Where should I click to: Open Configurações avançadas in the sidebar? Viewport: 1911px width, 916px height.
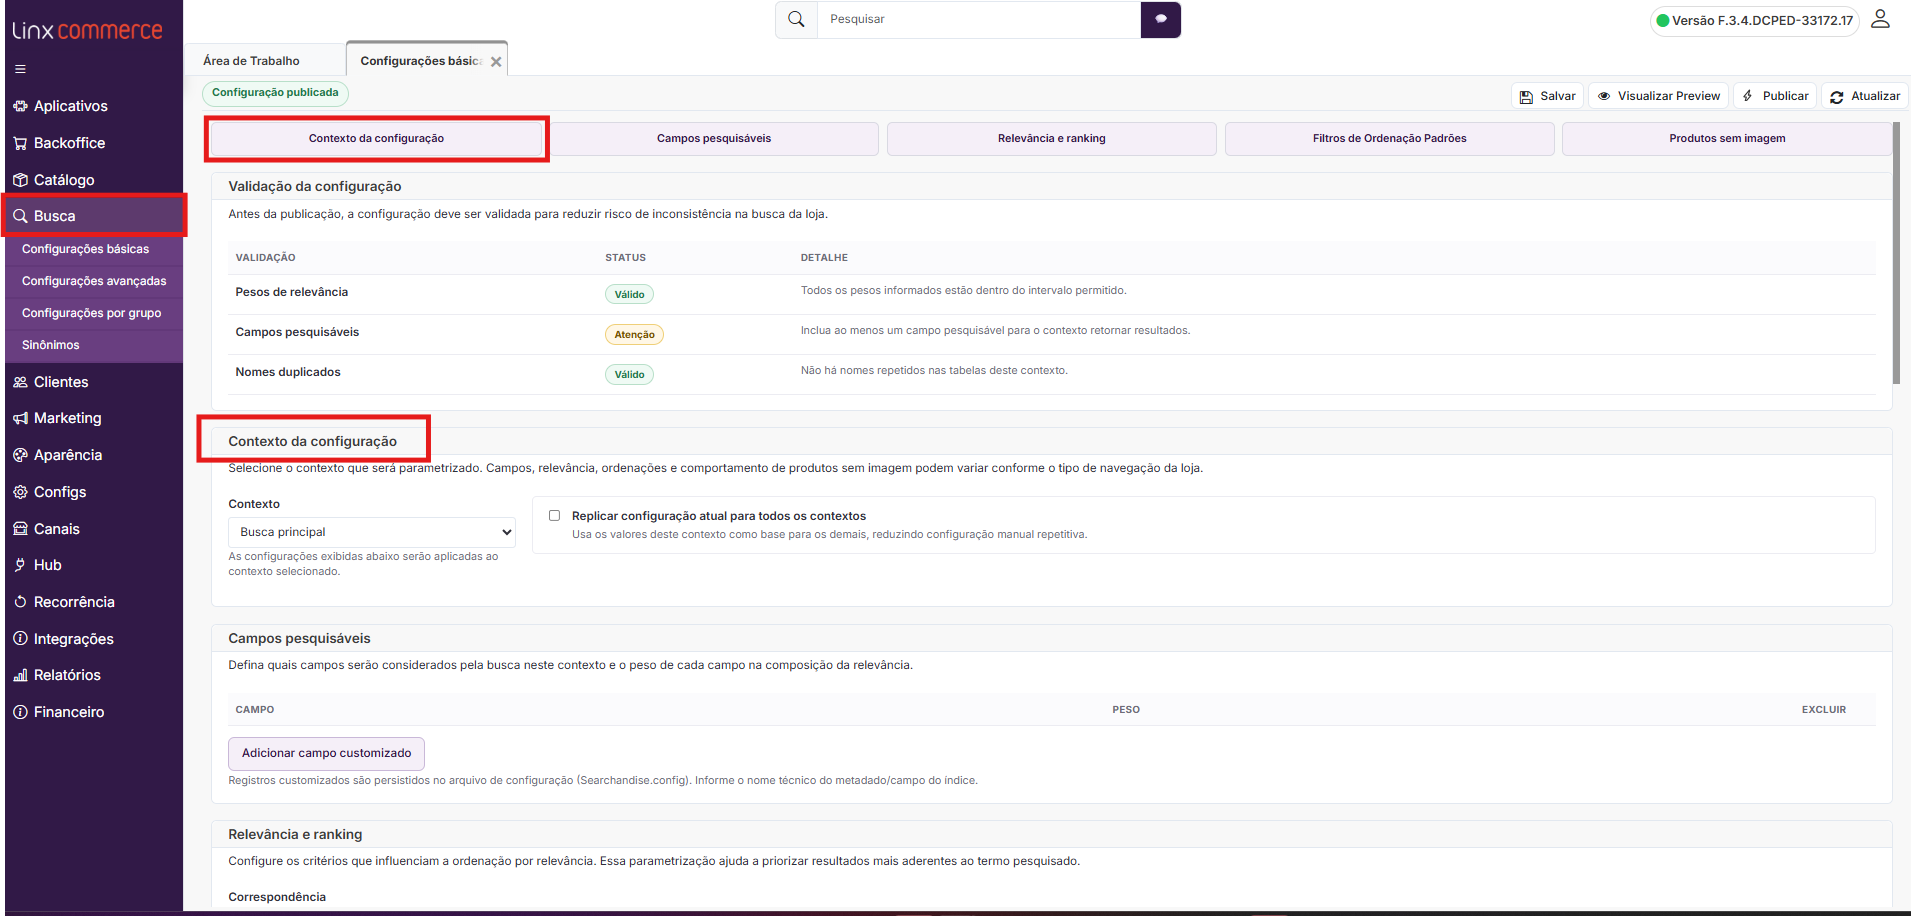(93, 281)
